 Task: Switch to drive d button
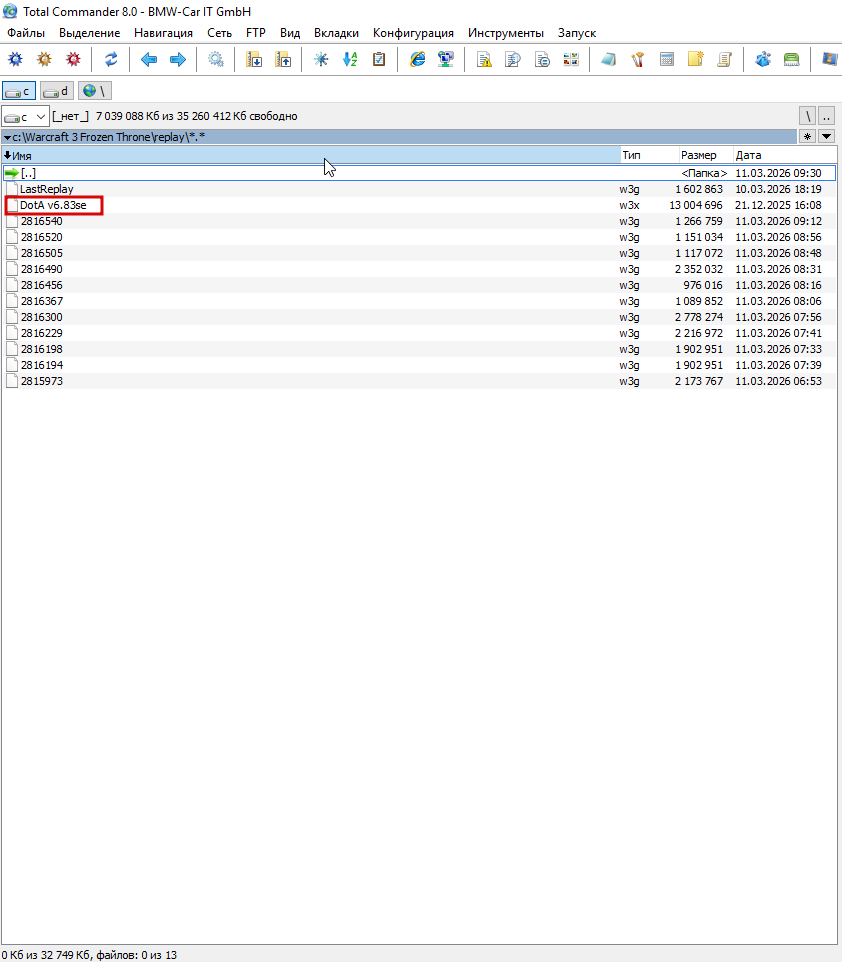coord(57,91)
